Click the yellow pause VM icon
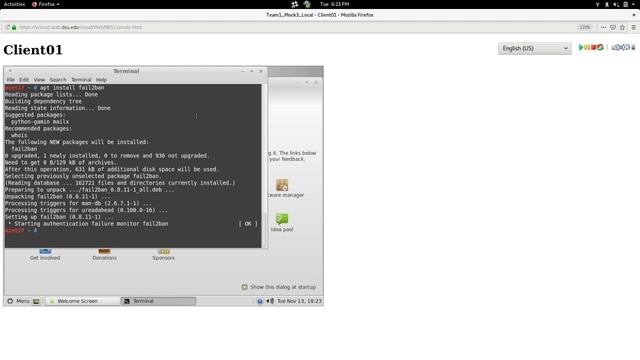 point(587,47)
